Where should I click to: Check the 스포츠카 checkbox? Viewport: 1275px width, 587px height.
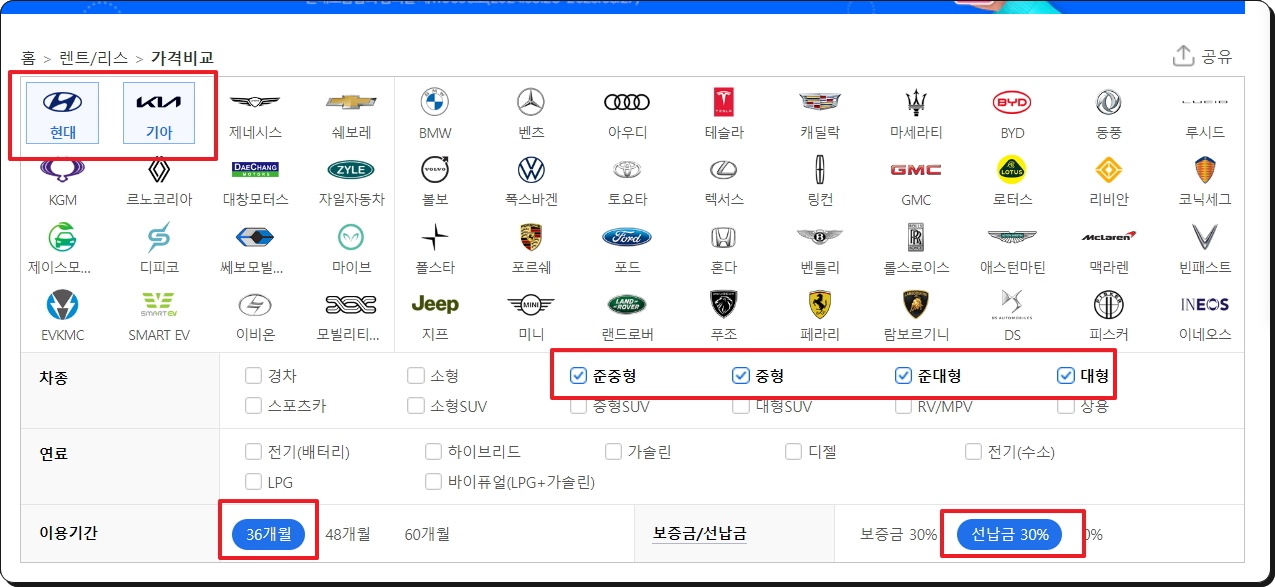coord(253,406)
